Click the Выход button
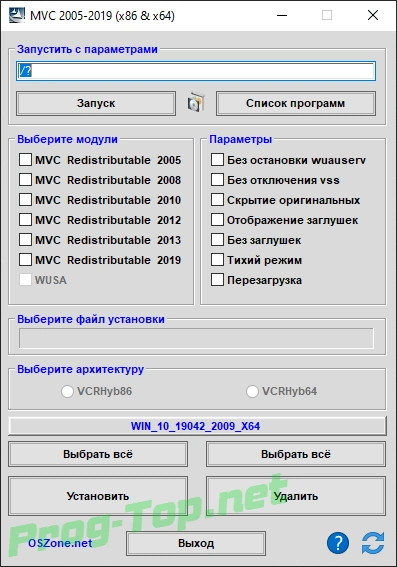The image size is (397, 567). (196, 543)
